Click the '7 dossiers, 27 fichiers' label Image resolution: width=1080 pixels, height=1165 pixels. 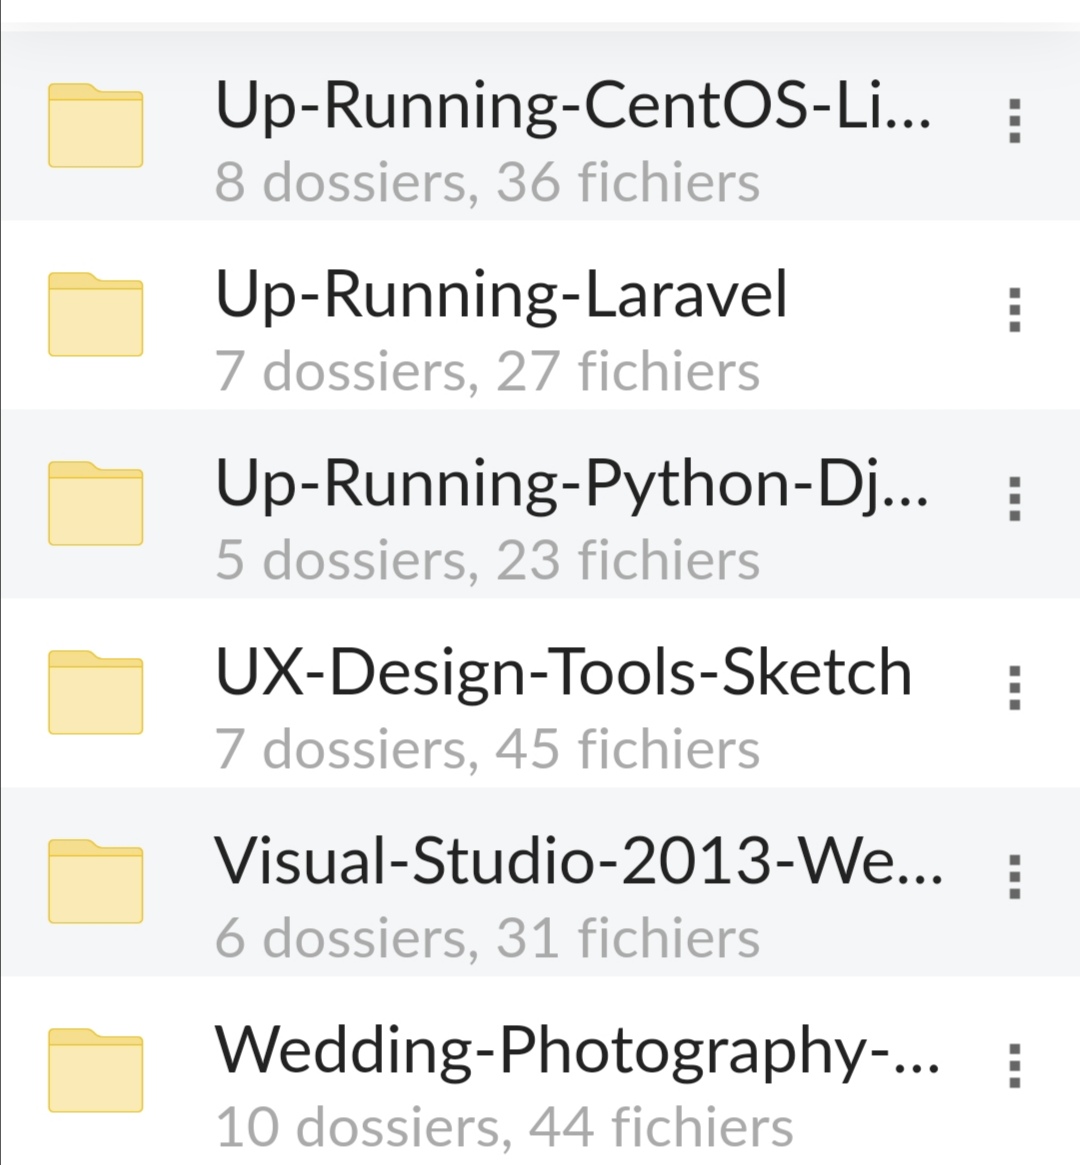(x=487, y=369)
